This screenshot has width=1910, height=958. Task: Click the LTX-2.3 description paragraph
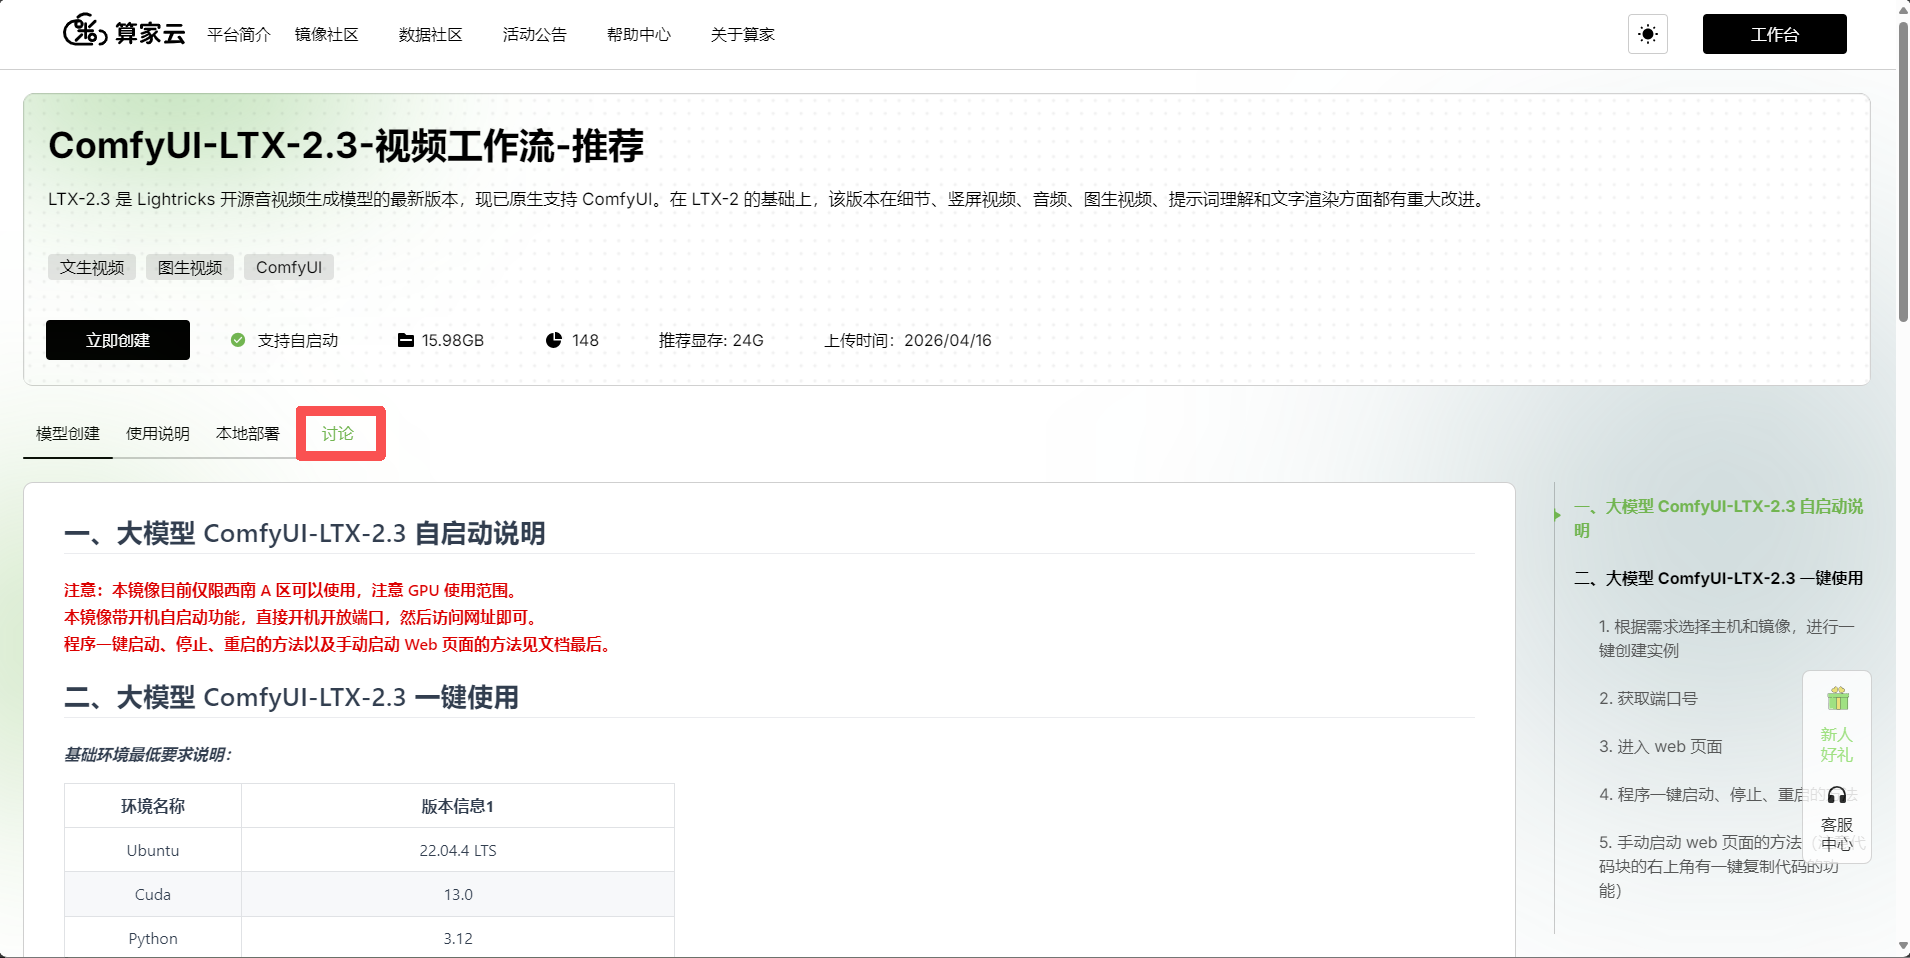click(x=768, y=199)
